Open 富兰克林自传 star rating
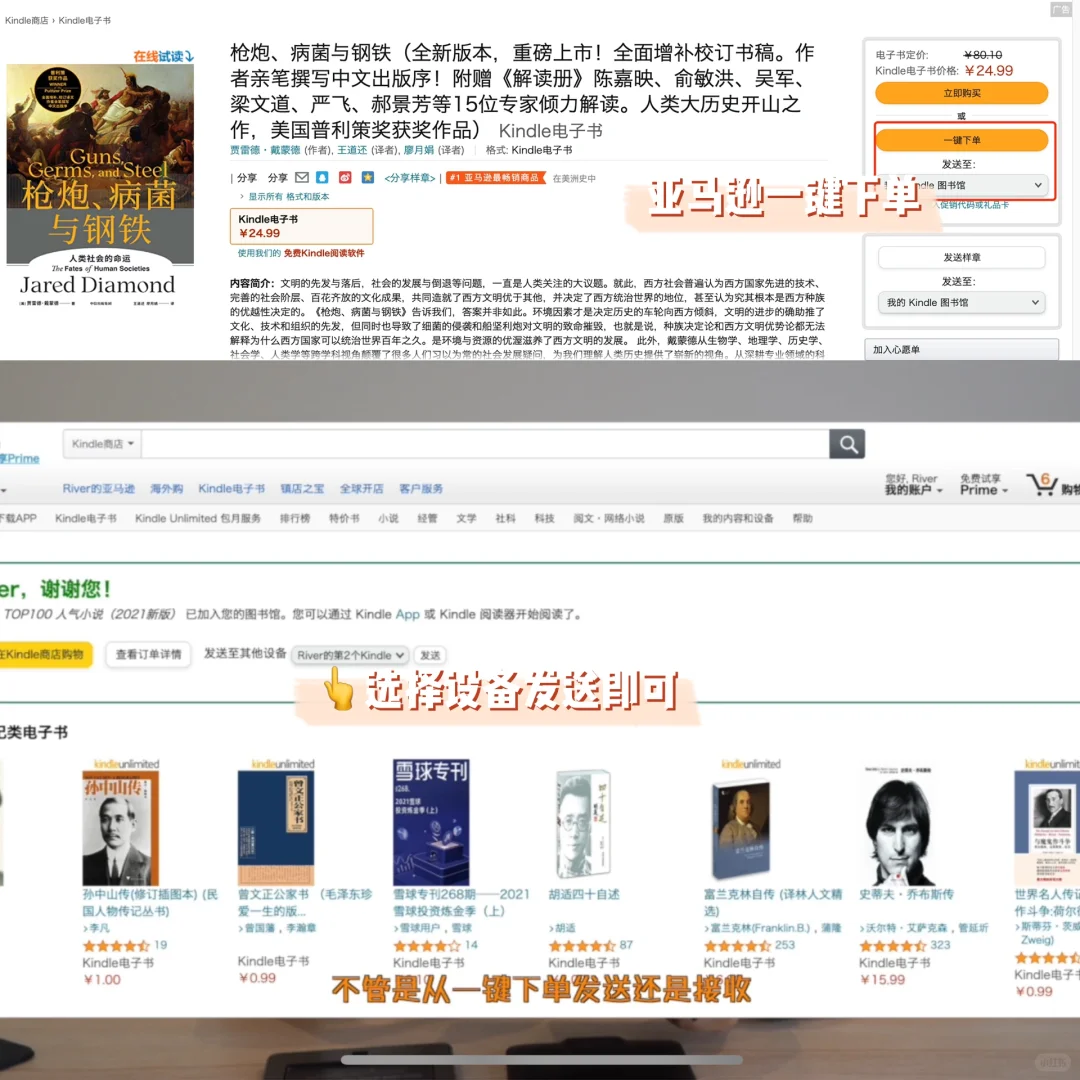1080x1080 pixels. coord(737,946)
